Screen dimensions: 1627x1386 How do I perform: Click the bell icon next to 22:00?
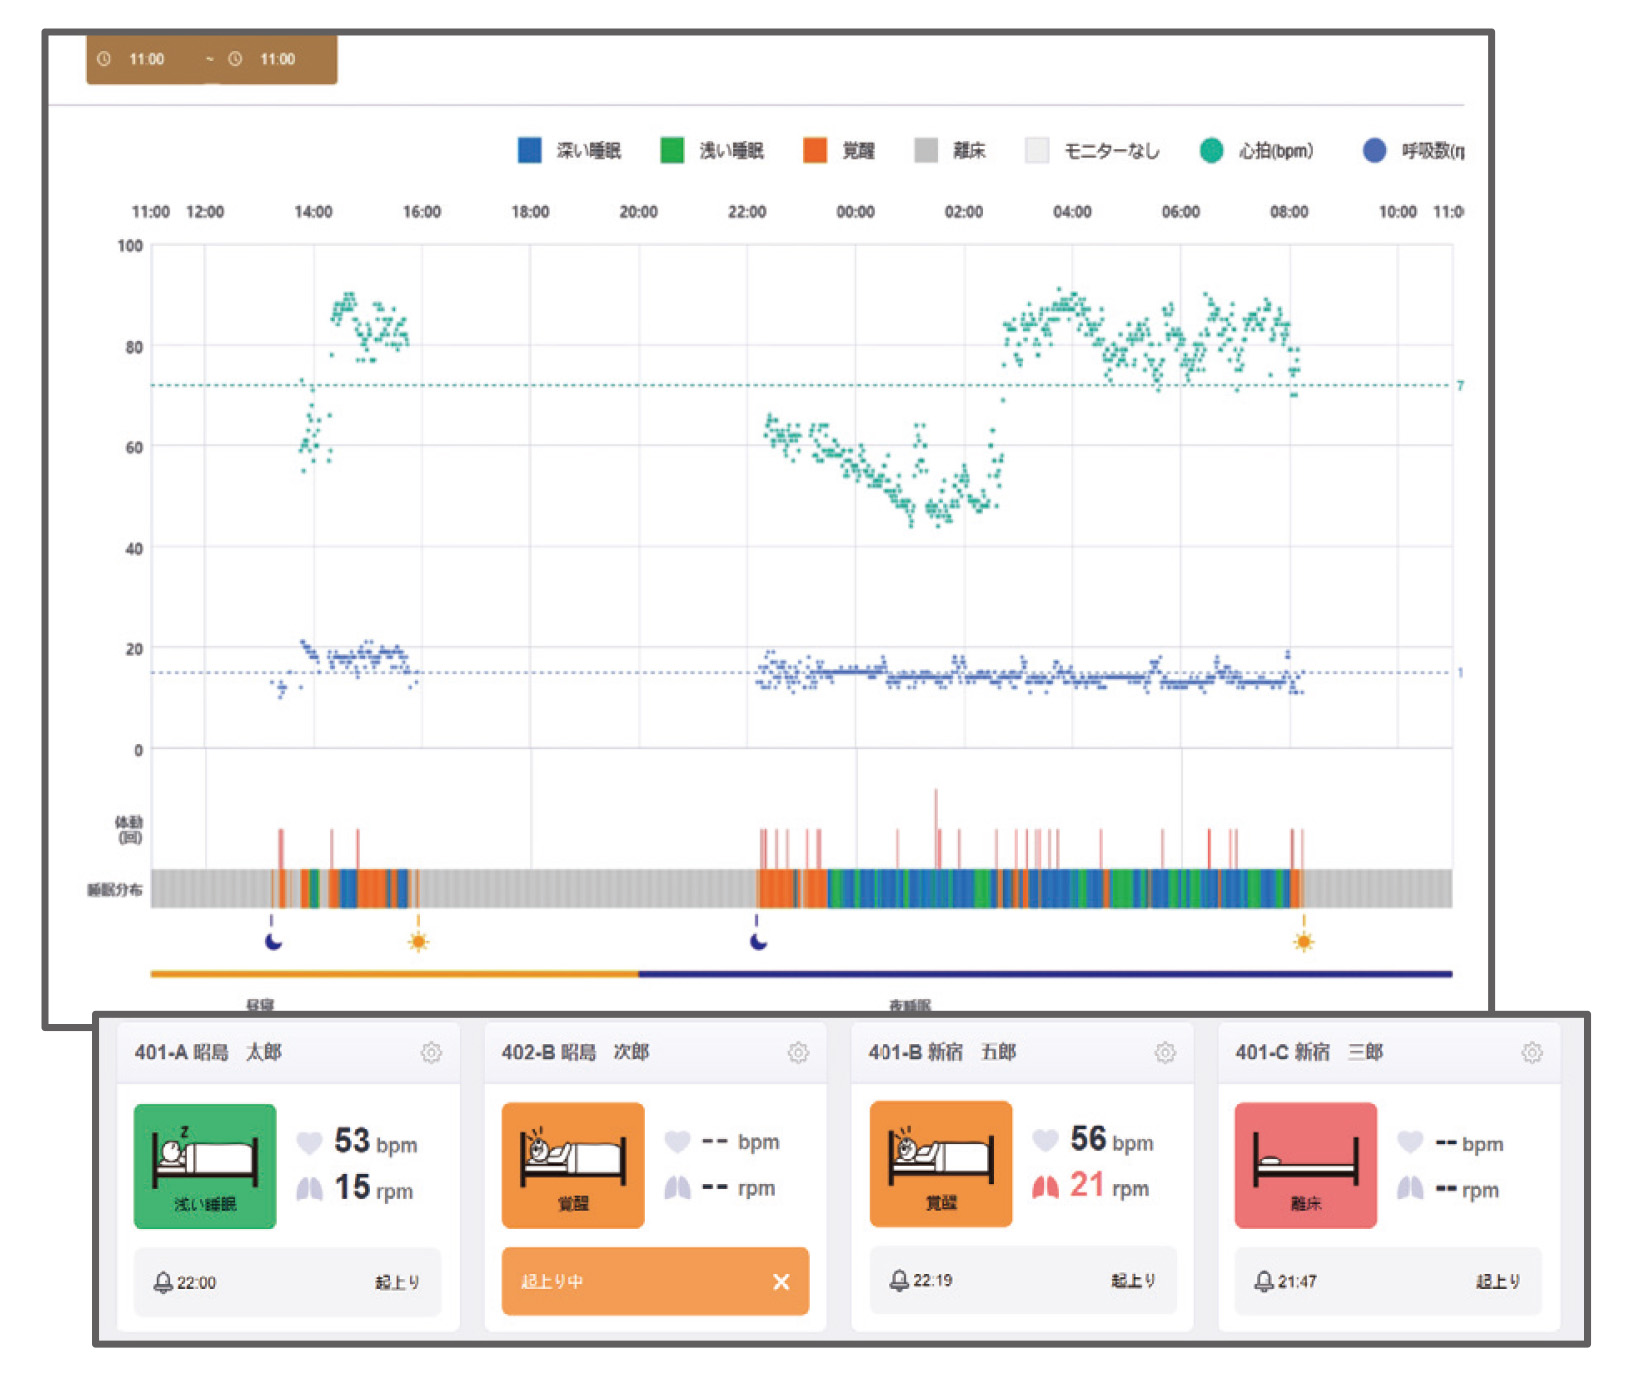pyautogui.click(x=163, y=1282)
